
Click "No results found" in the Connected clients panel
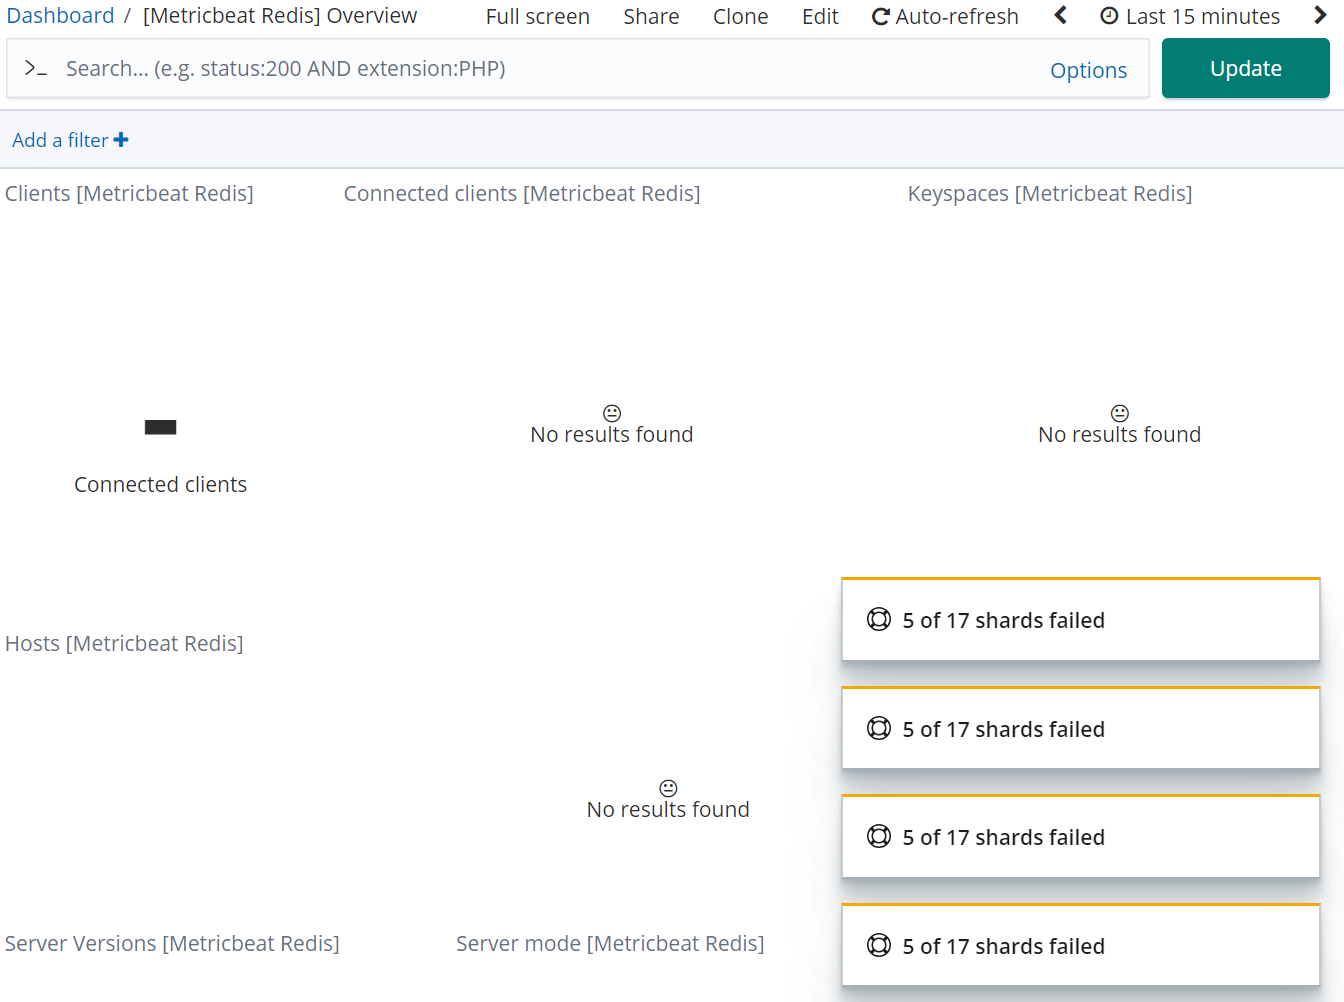click(x=611, y=435)
